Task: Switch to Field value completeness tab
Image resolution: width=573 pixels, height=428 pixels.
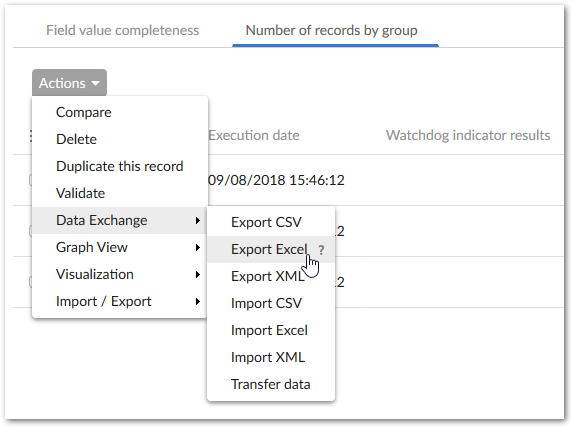Action: pyautogui.click(x=122, y=30)
